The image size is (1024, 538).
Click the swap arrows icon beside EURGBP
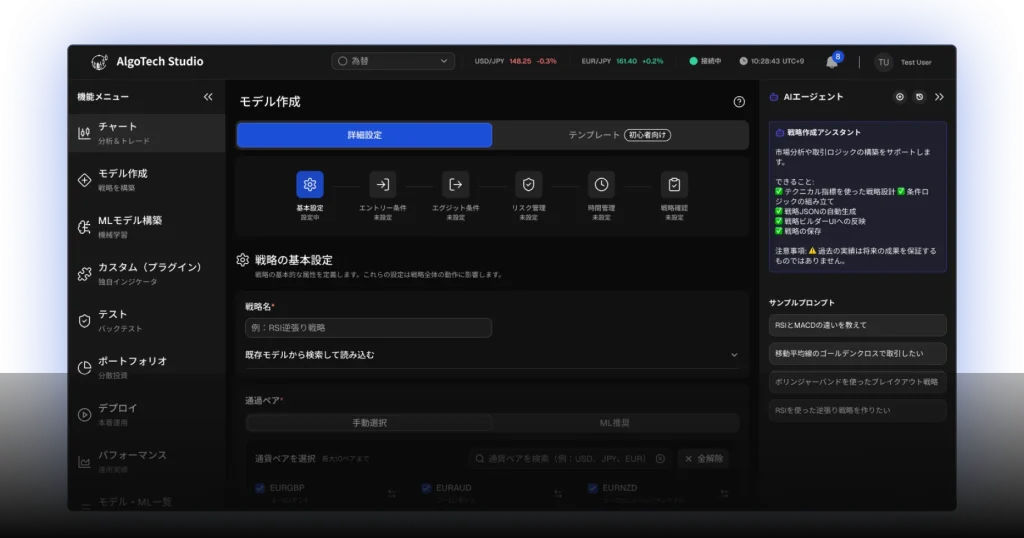coord(392,494)
